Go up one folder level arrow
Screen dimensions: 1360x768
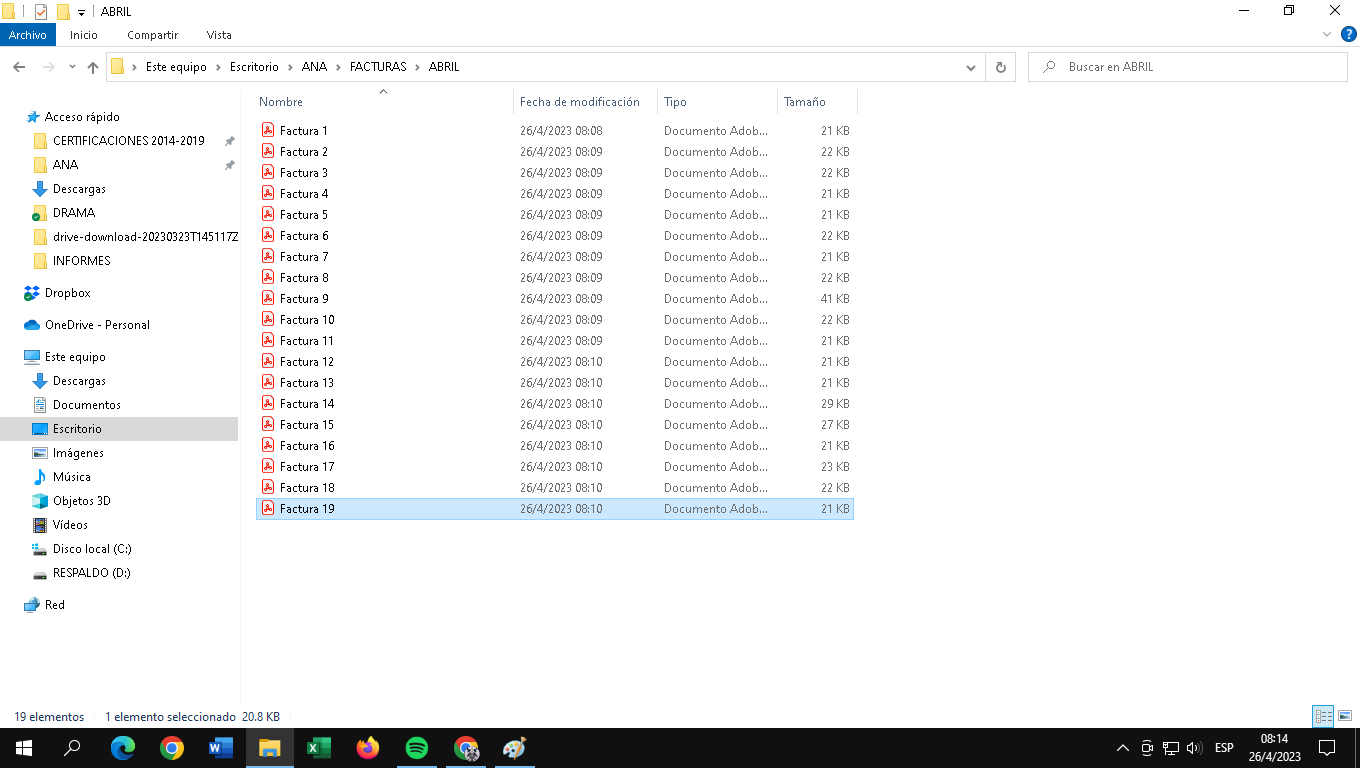click(x=93, y=67)
